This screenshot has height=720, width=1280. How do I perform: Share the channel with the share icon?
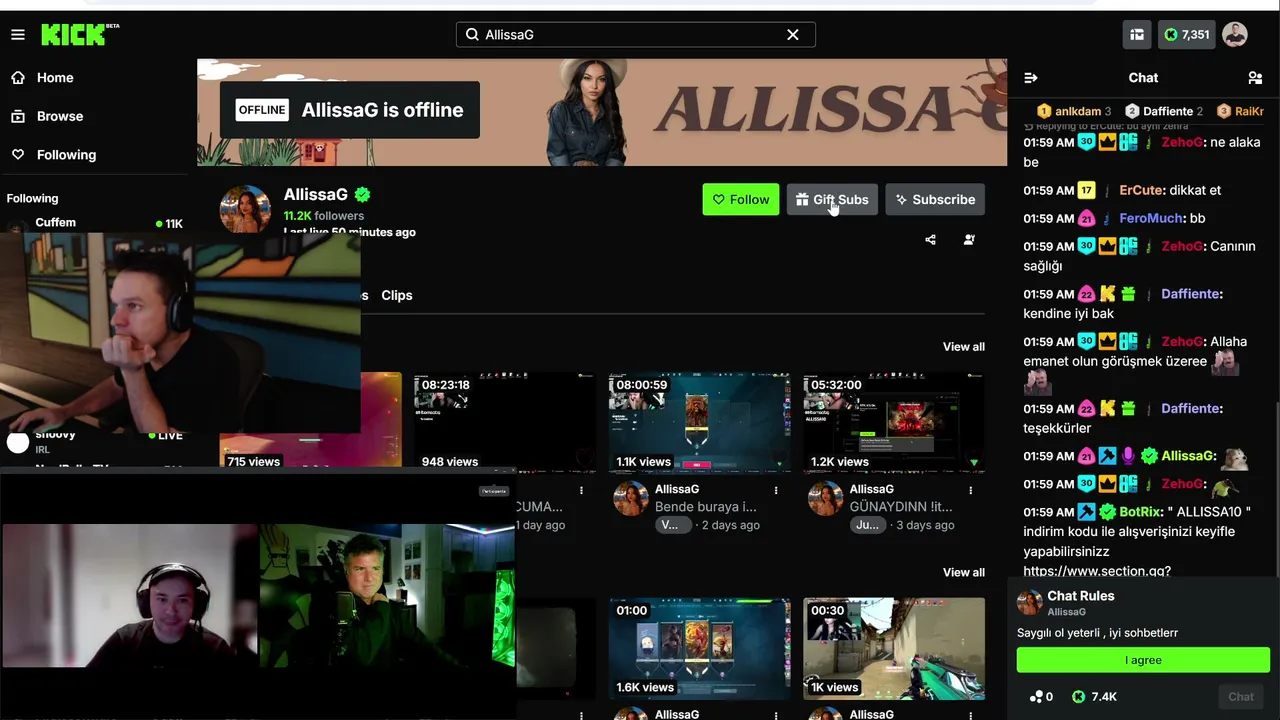931,240
